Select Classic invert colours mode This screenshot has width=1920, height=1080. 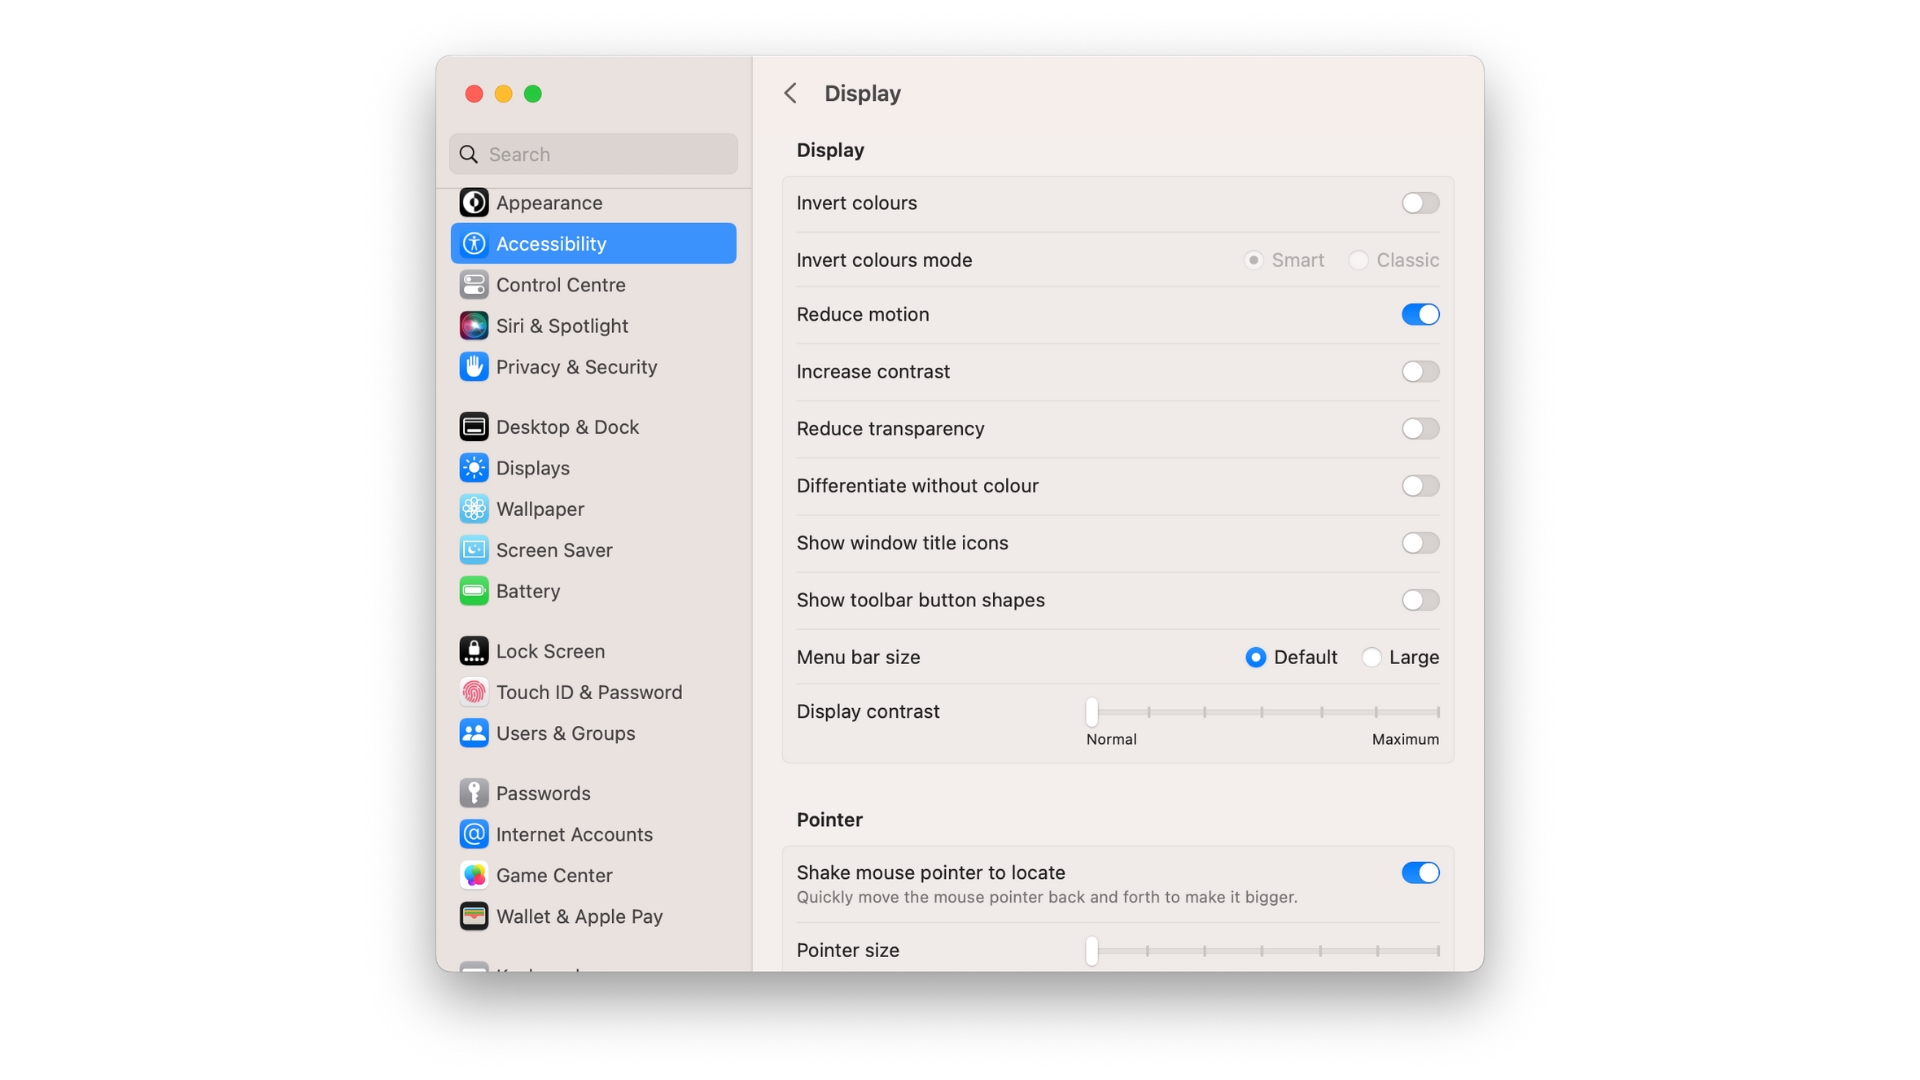click(1360, 260)
